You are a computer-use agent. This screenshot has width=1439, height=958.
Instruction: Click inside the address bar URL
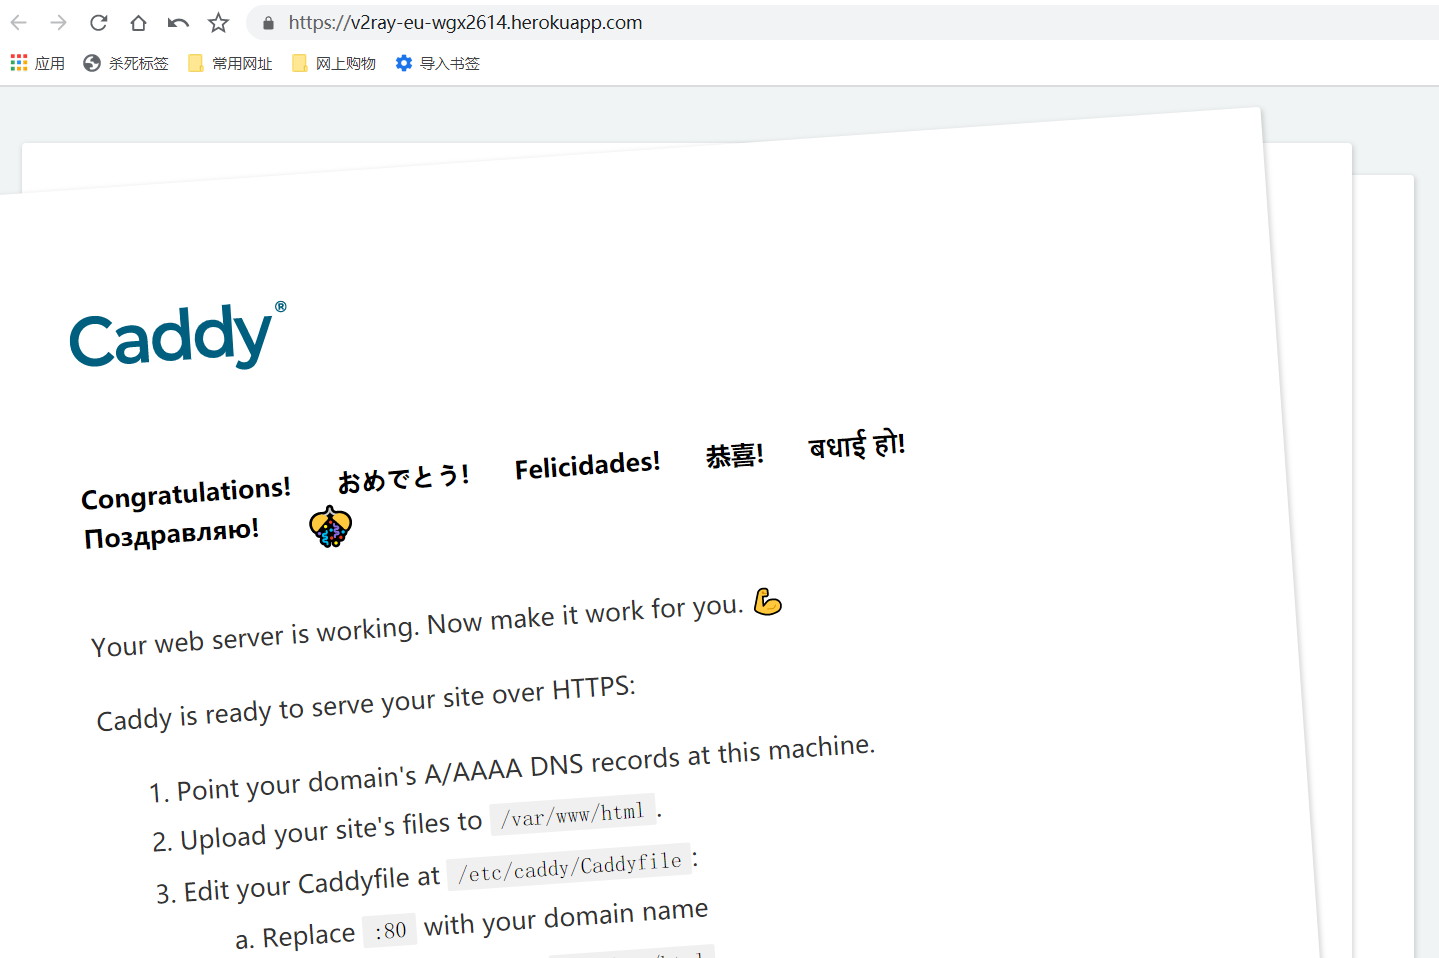click(x=463, y=22)
